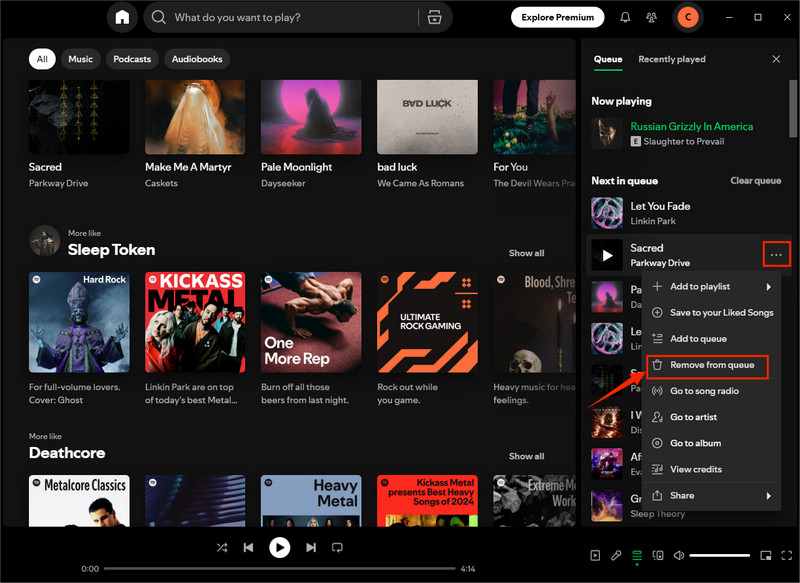Open the Connect to a device icon
The height and width of the screenshot is (583, 800).
tap(658, 555)
